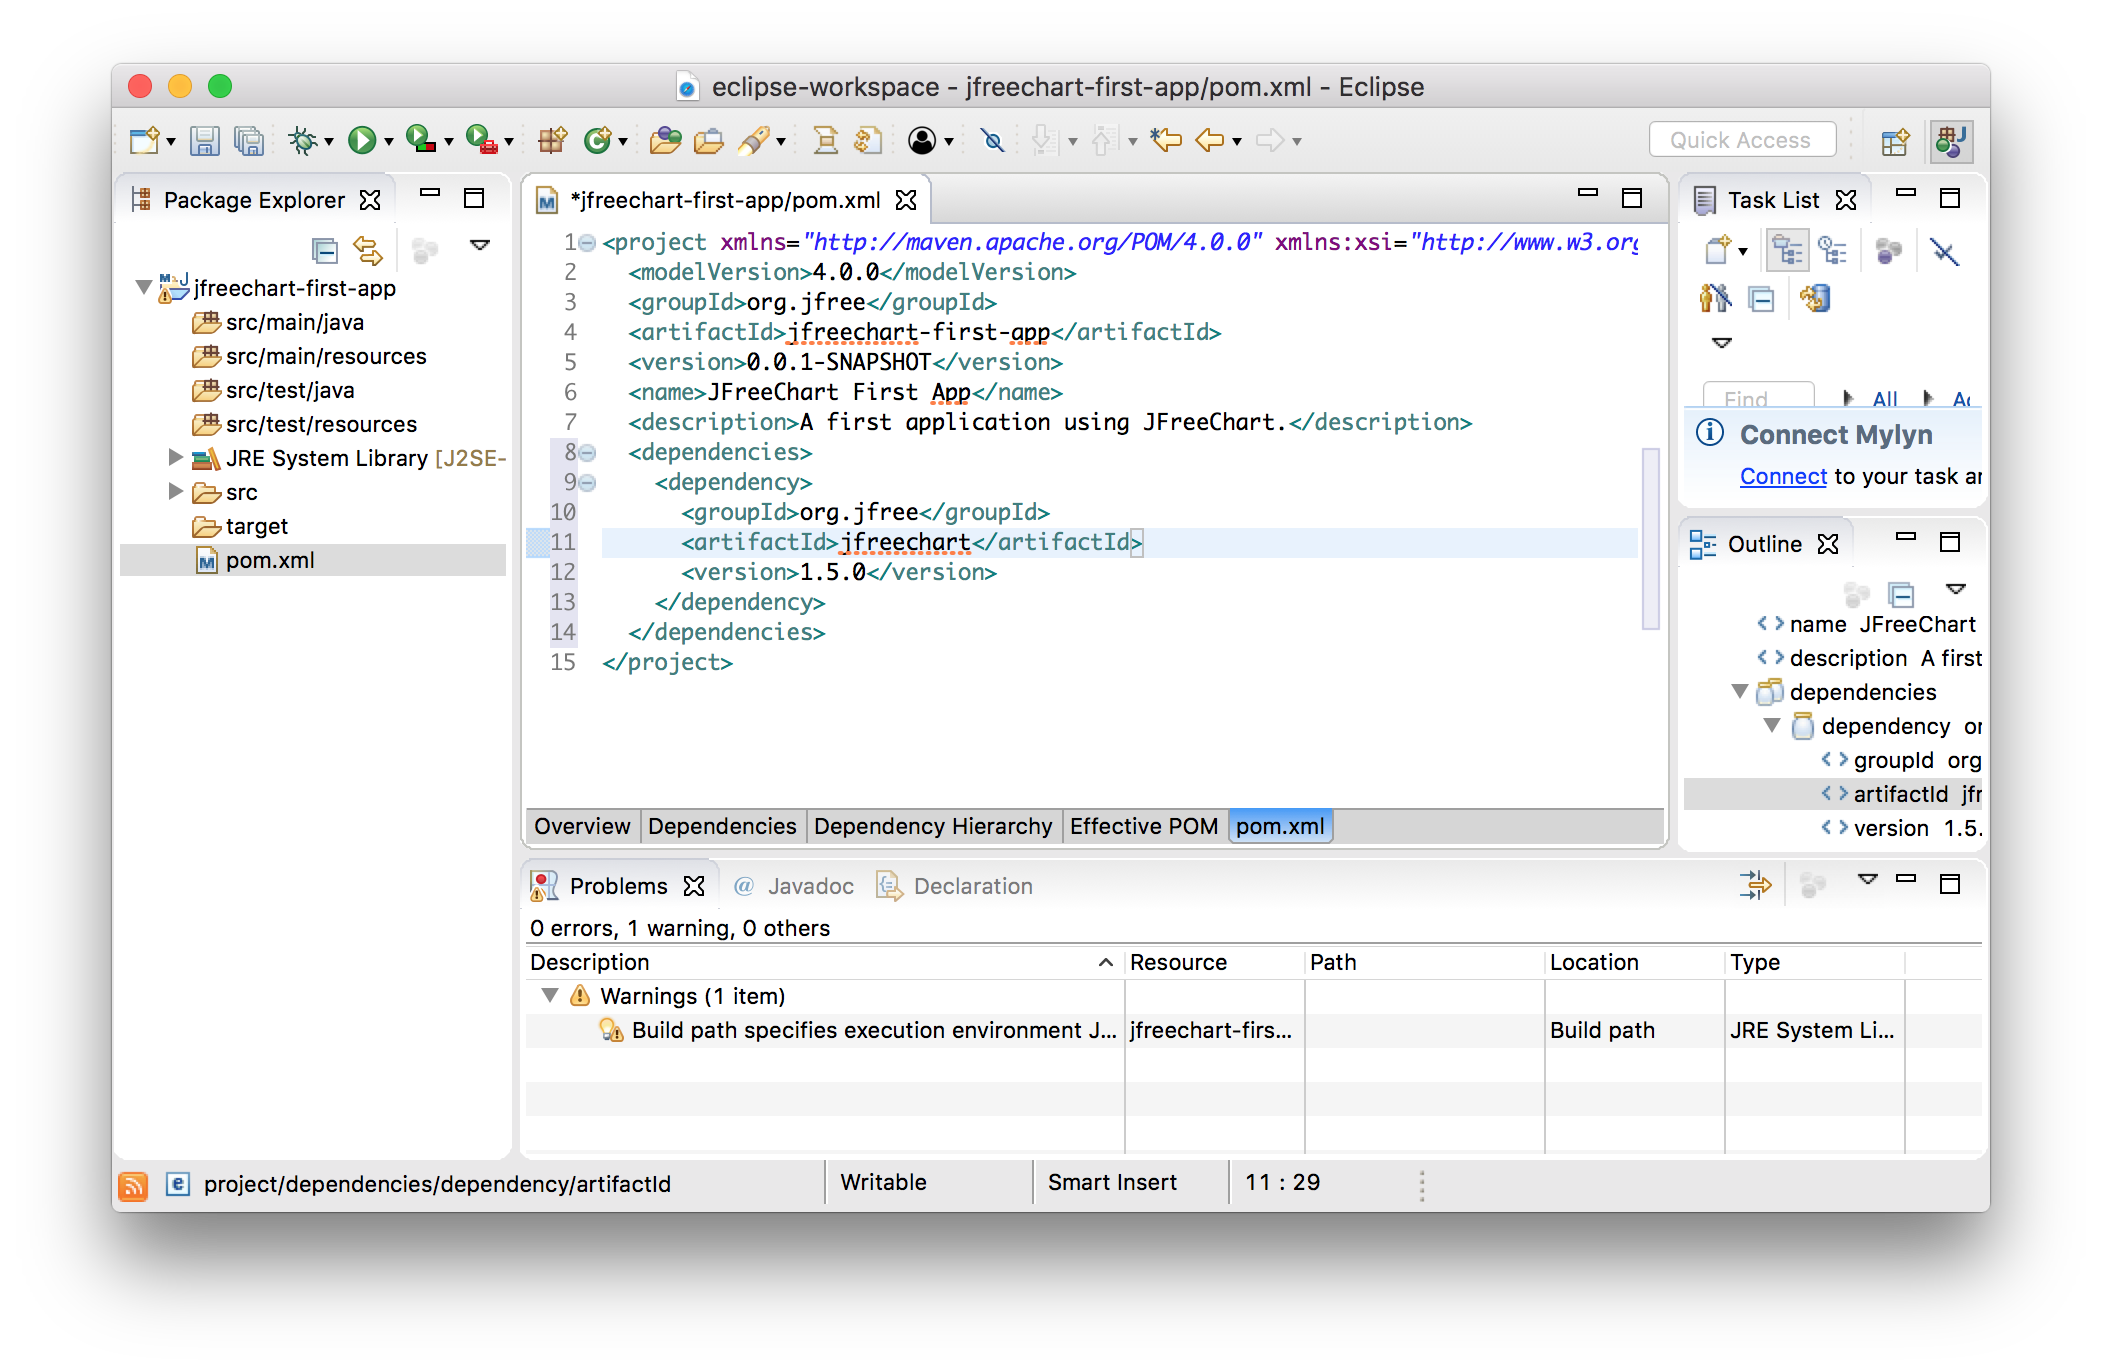2102x1372 pixels.
Task: Expand the src folder node
Action: coord(175,491)
